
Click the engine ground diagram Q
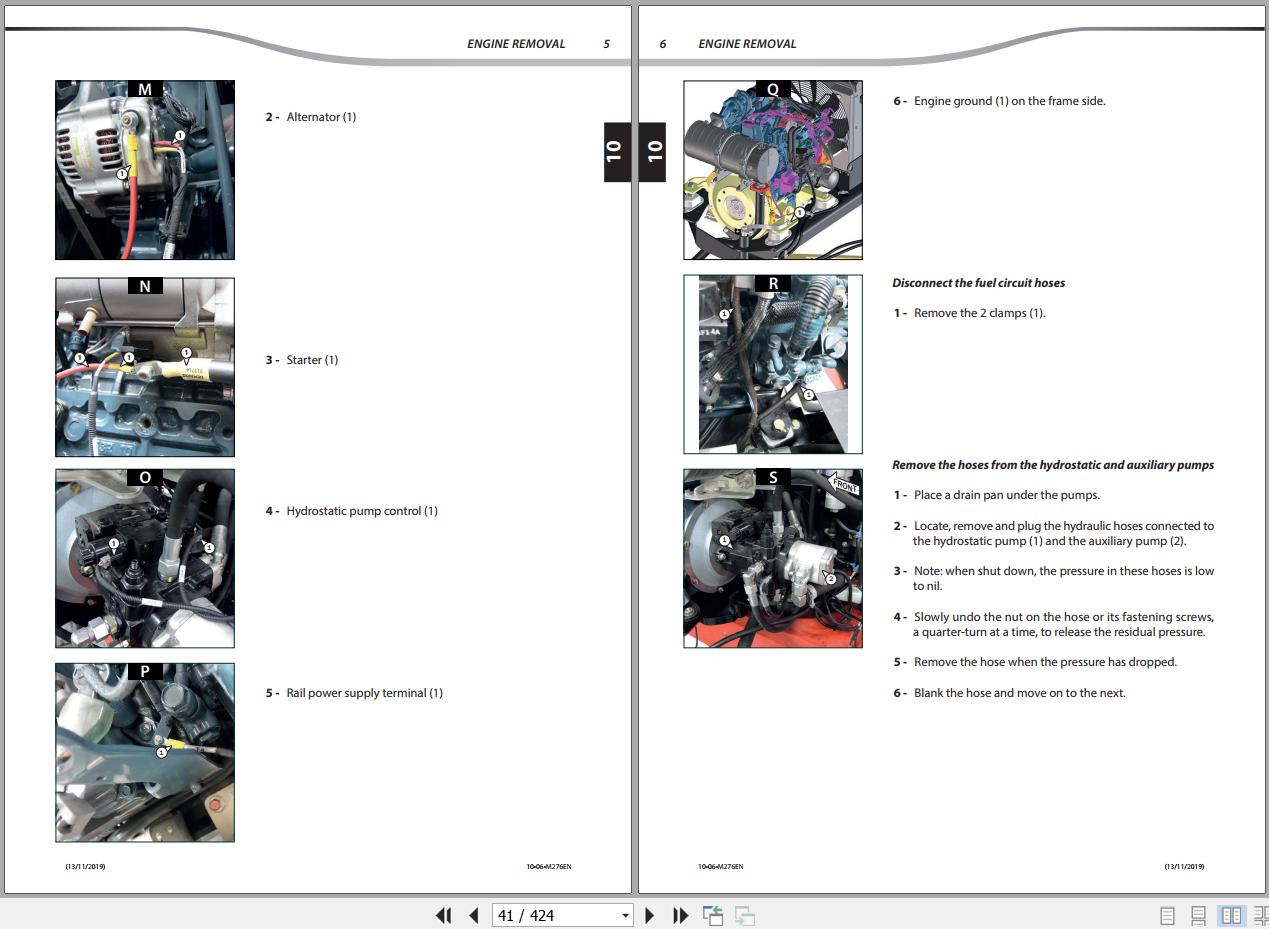click(773, 170)
